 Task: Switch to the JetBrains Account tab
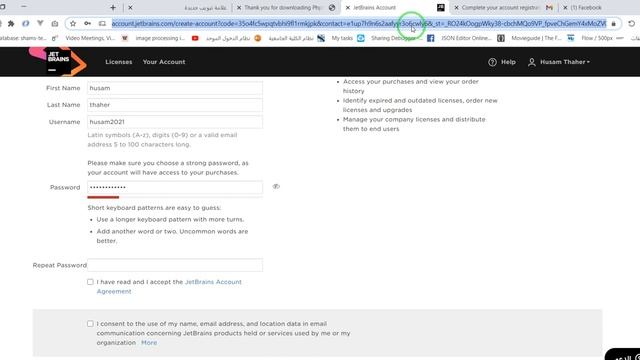pos(394,7)
